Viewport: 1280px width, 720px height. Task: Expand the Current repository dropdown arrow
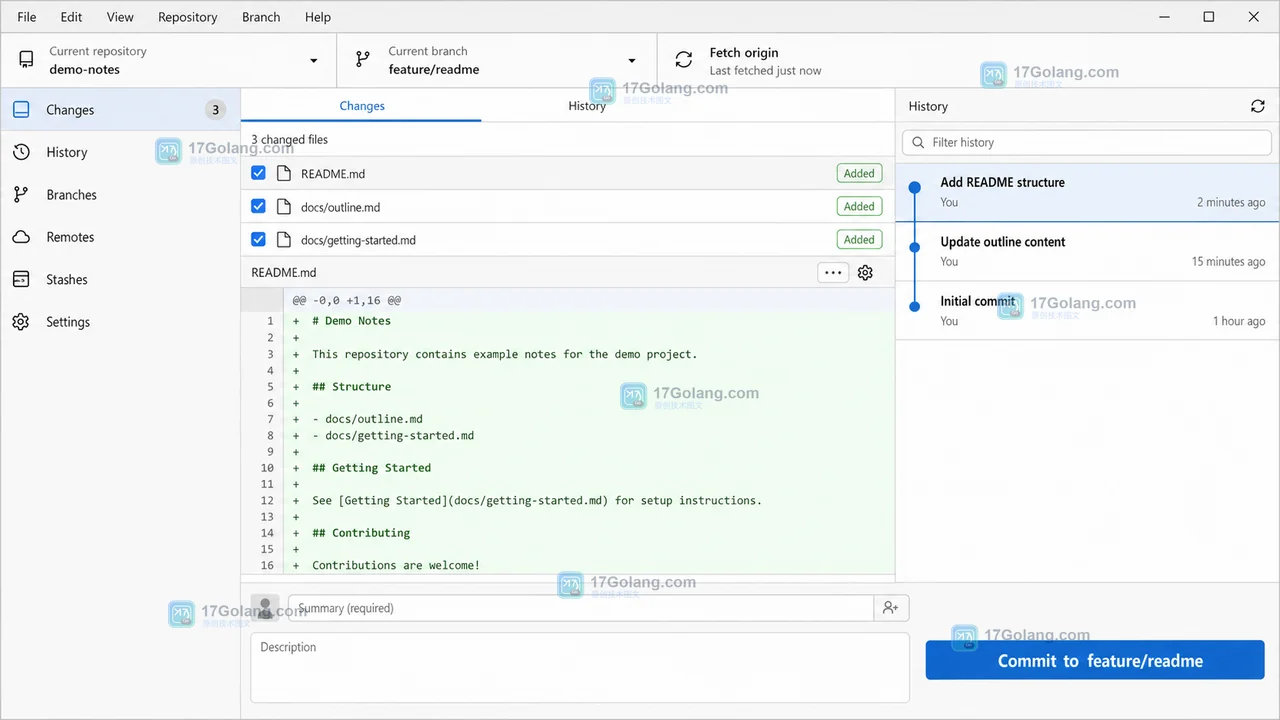click(313, 61)
